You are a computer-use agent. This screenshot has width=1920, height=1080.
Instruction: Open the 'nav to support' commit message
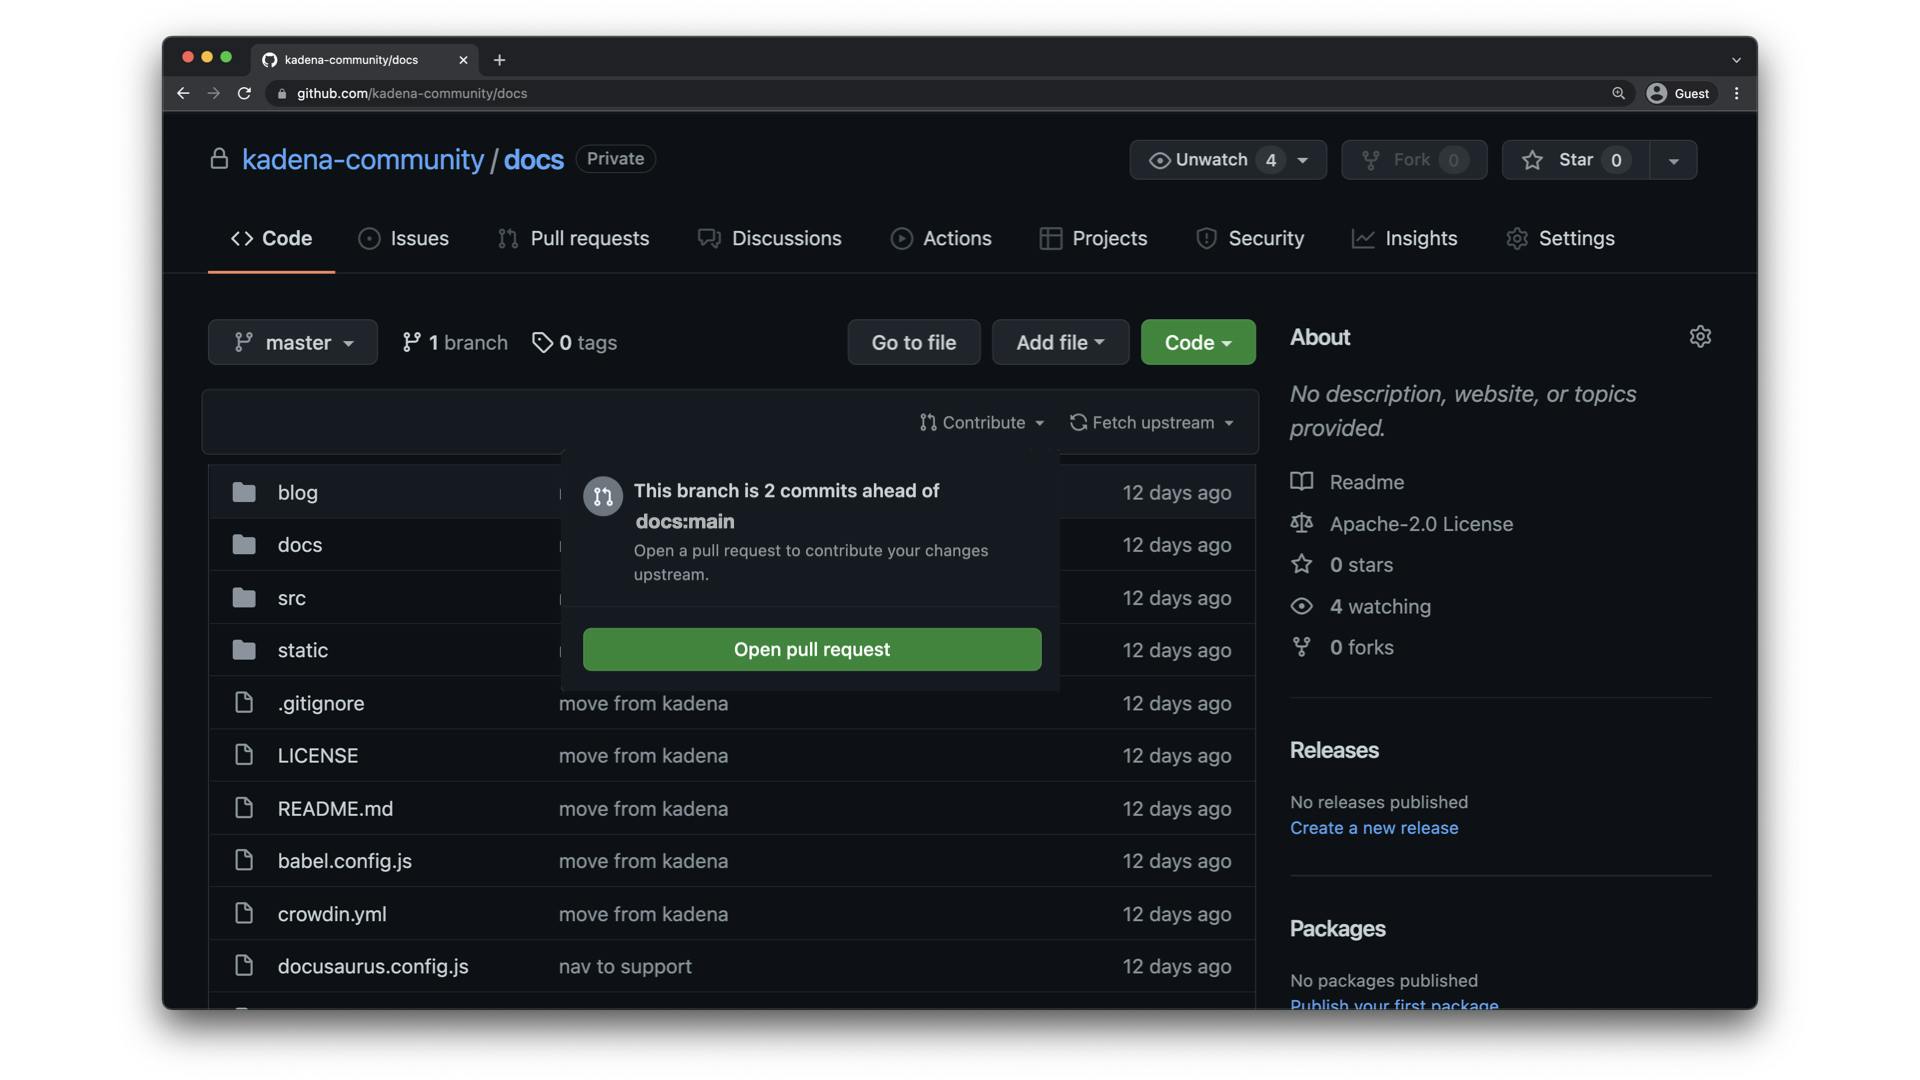(x=625, y=966)
